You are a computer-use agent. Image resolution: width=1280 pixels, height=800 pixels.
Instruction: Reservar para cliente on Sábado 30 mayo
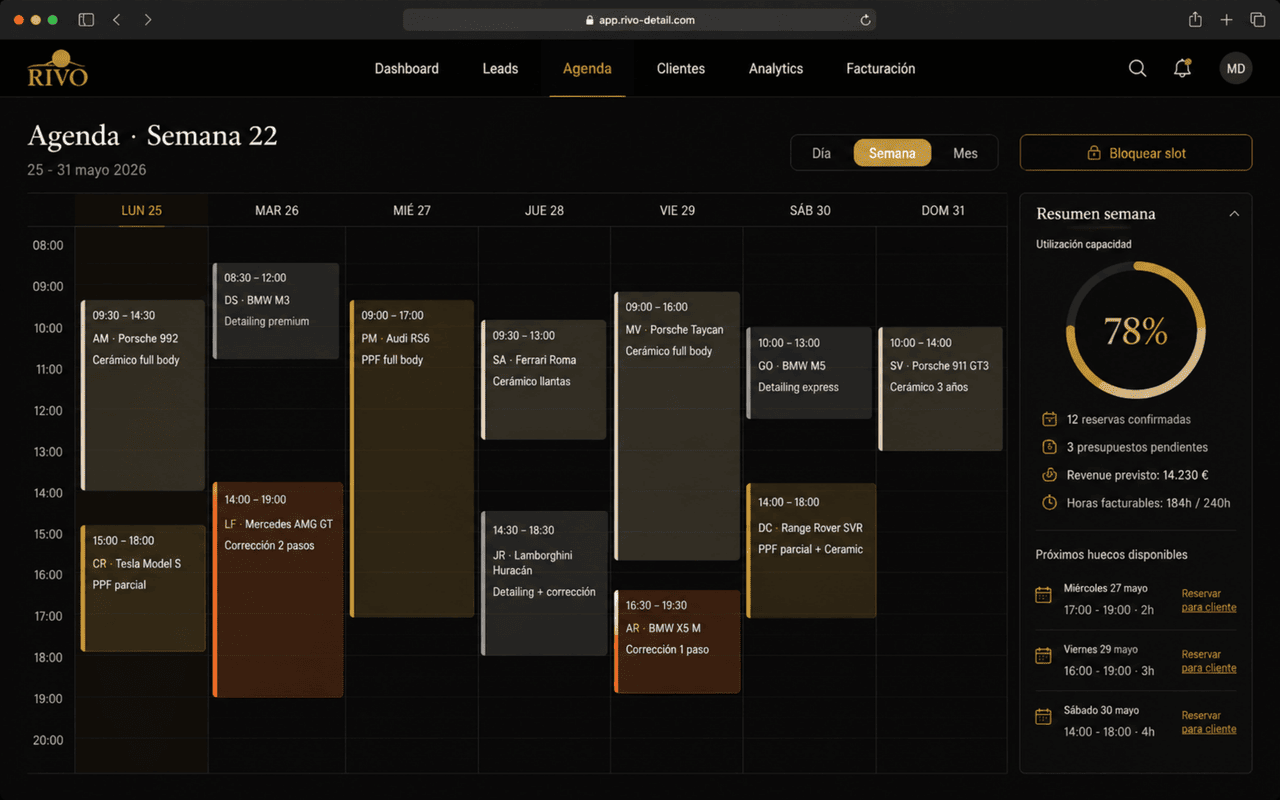(x=1208, y=722)
